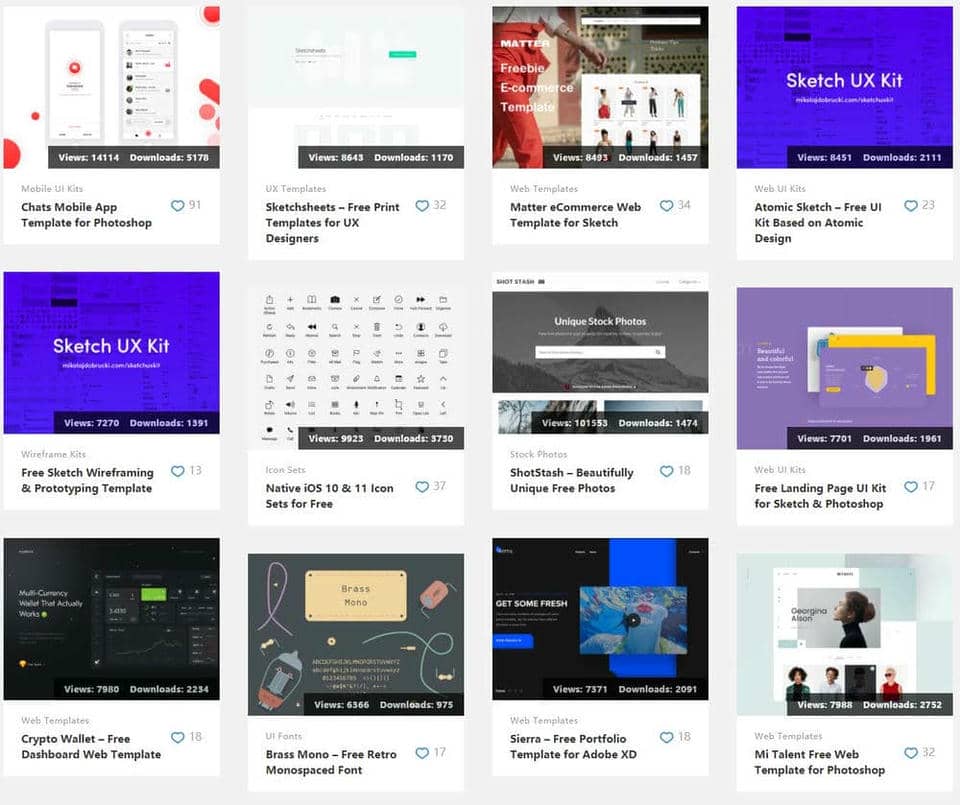Open the Sierra Free Portfolio Template title
The height and width of the screenshot is (805, 960).
[x=568, y=746]
